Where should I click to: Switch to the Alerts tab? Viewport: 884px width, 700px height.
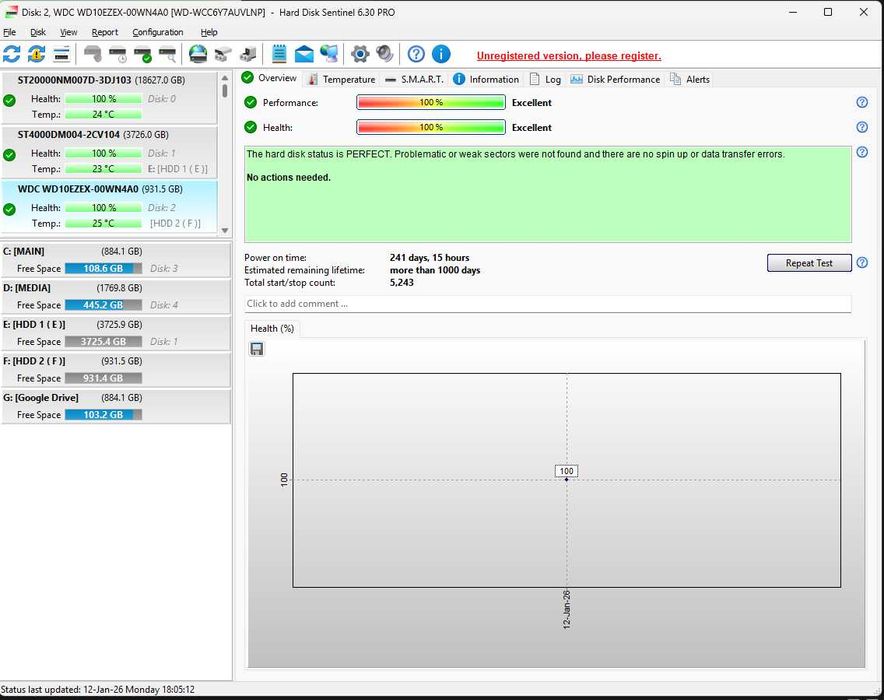(690, 79)
